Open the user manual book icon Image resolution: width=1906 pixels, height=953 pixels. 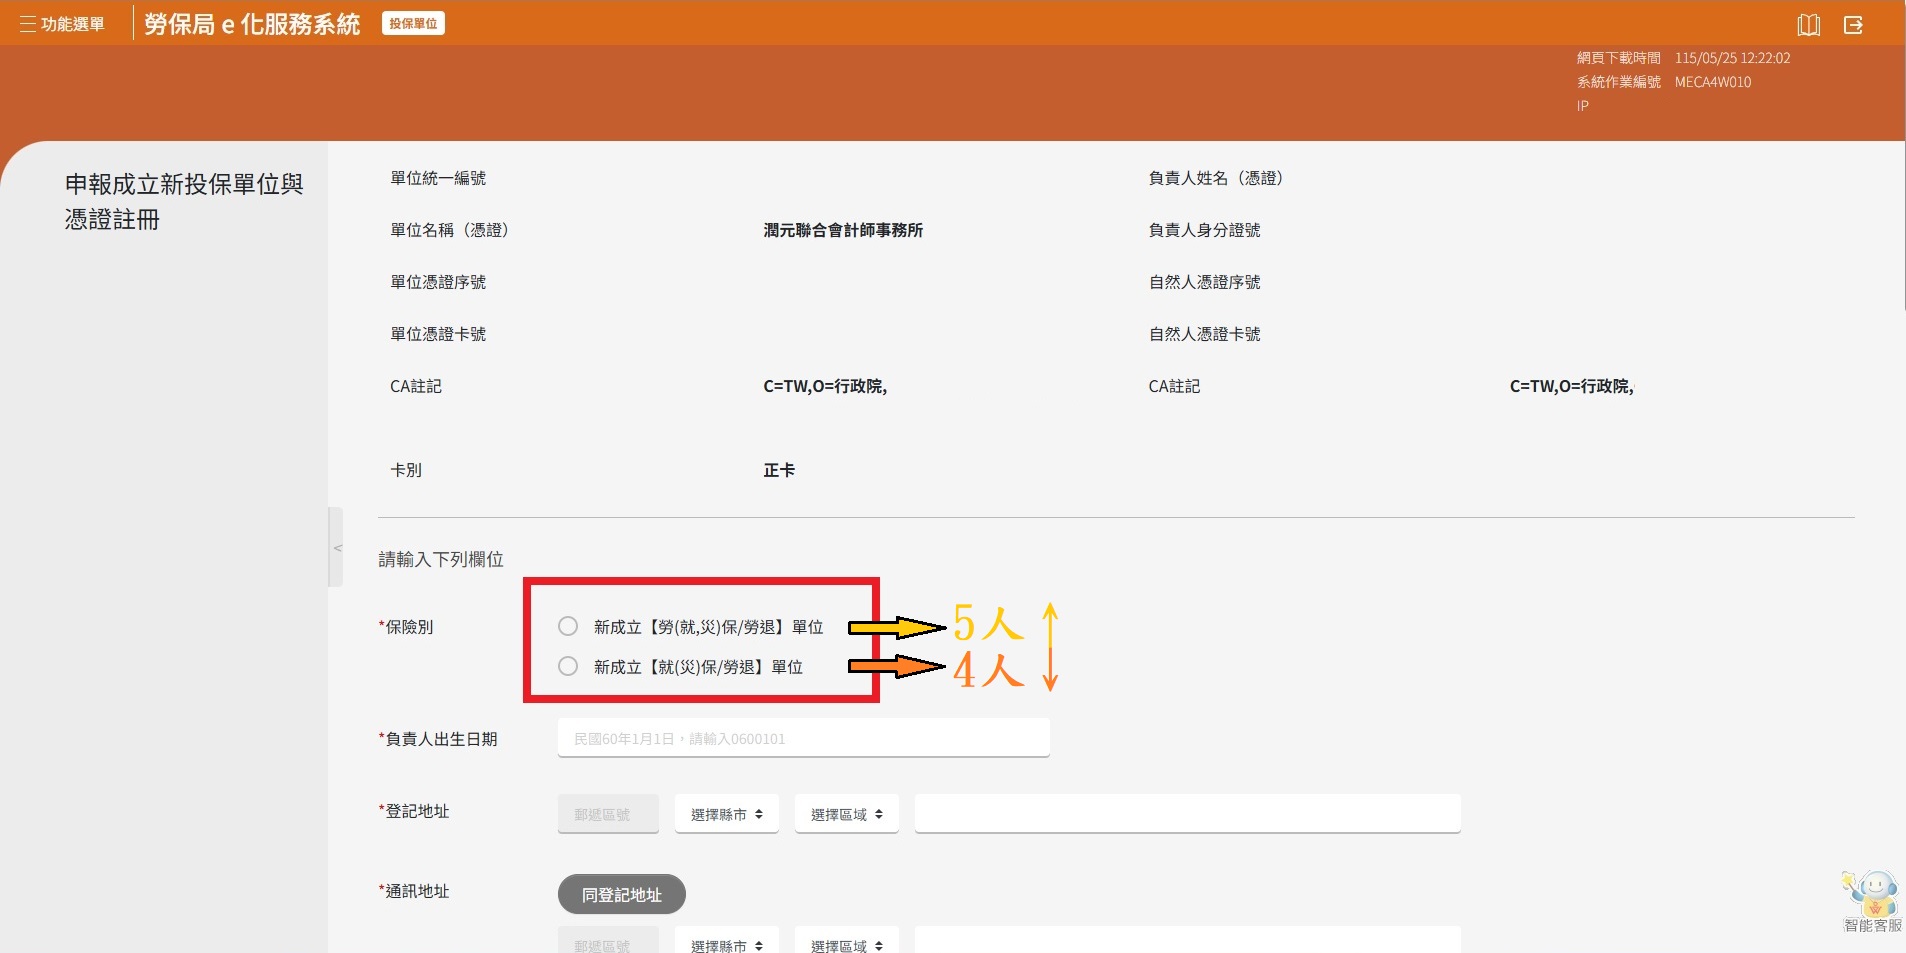pos(1808,25)
